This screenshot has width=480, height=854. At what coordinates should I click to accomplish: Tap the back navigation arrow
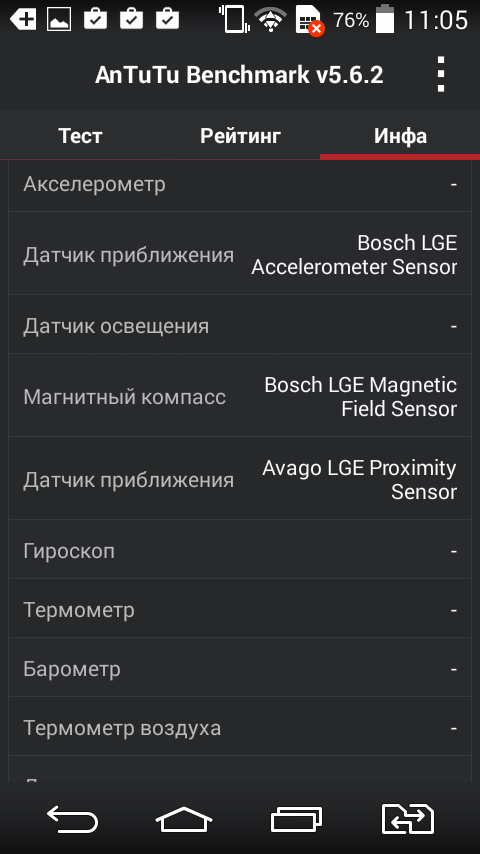click(72, 819)
